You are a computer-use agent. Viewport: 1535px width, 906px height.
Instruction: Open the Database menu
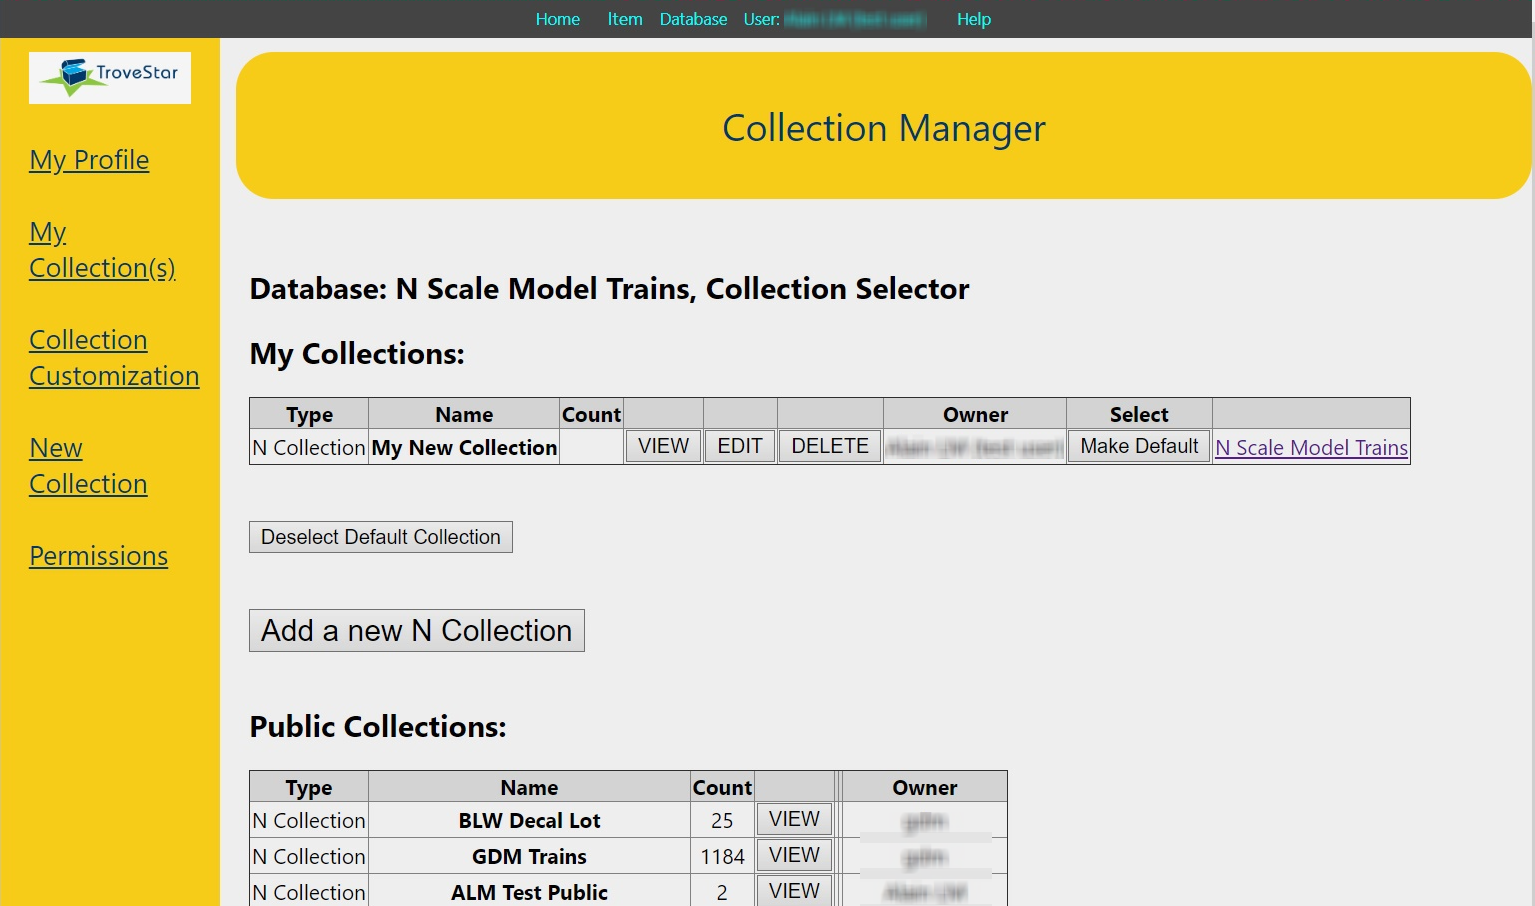point(693,19)
